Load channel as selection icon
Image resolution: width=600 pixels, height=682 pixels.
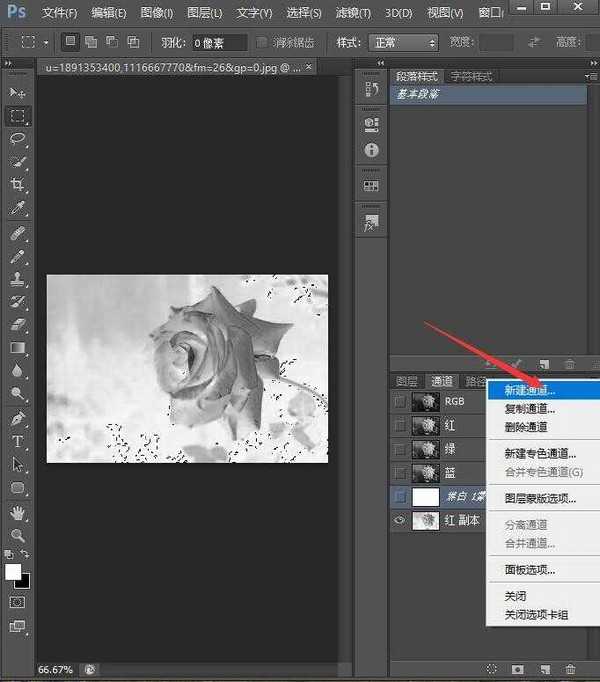(x=492, y=668)
